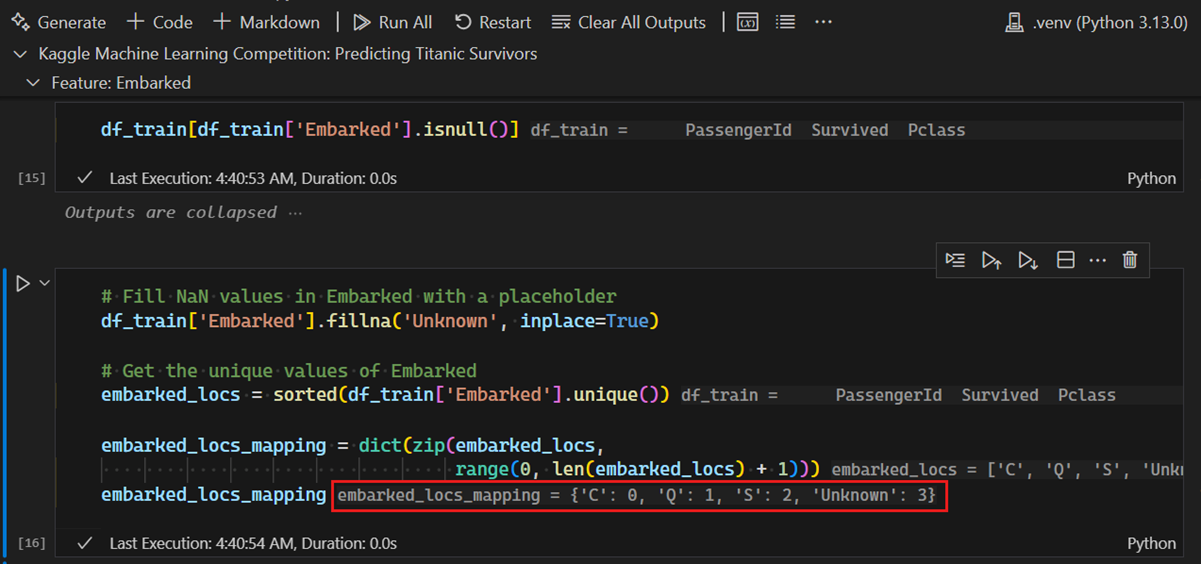Click Run All in the notebook toolbar
The height and width of the screenshot is (564, 1201).
click(x=393, y=22)
